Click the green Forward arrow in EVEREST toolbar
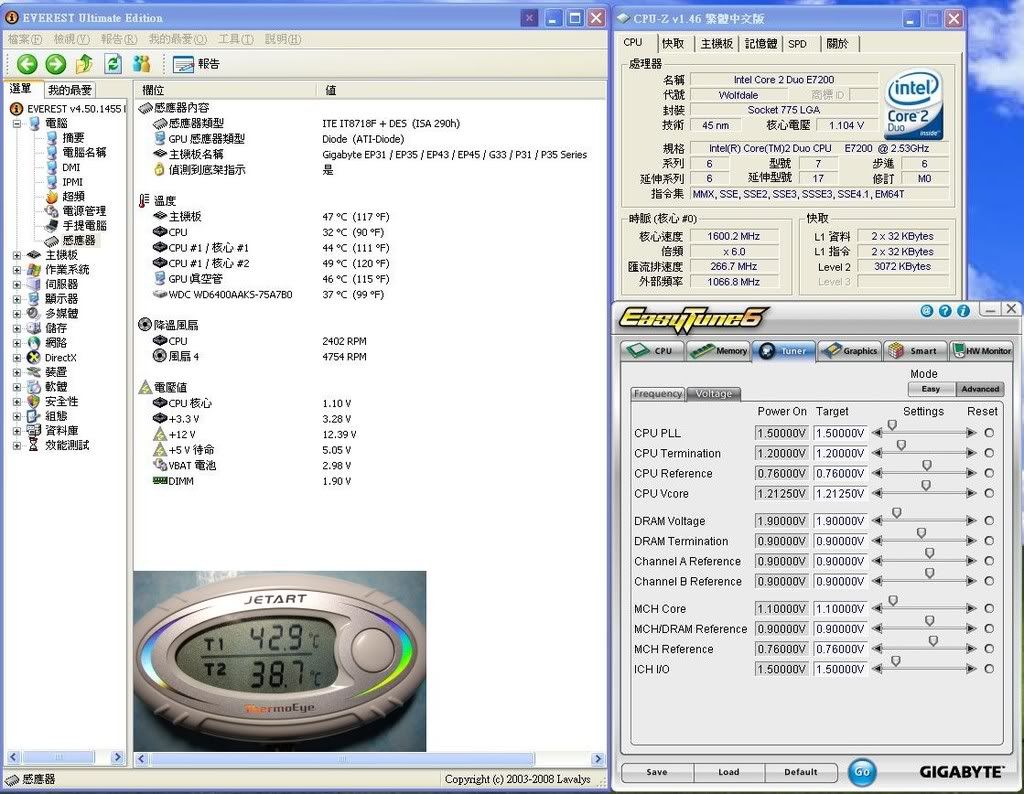This screenshot has width=1024, height=794. tap(56, 64)
